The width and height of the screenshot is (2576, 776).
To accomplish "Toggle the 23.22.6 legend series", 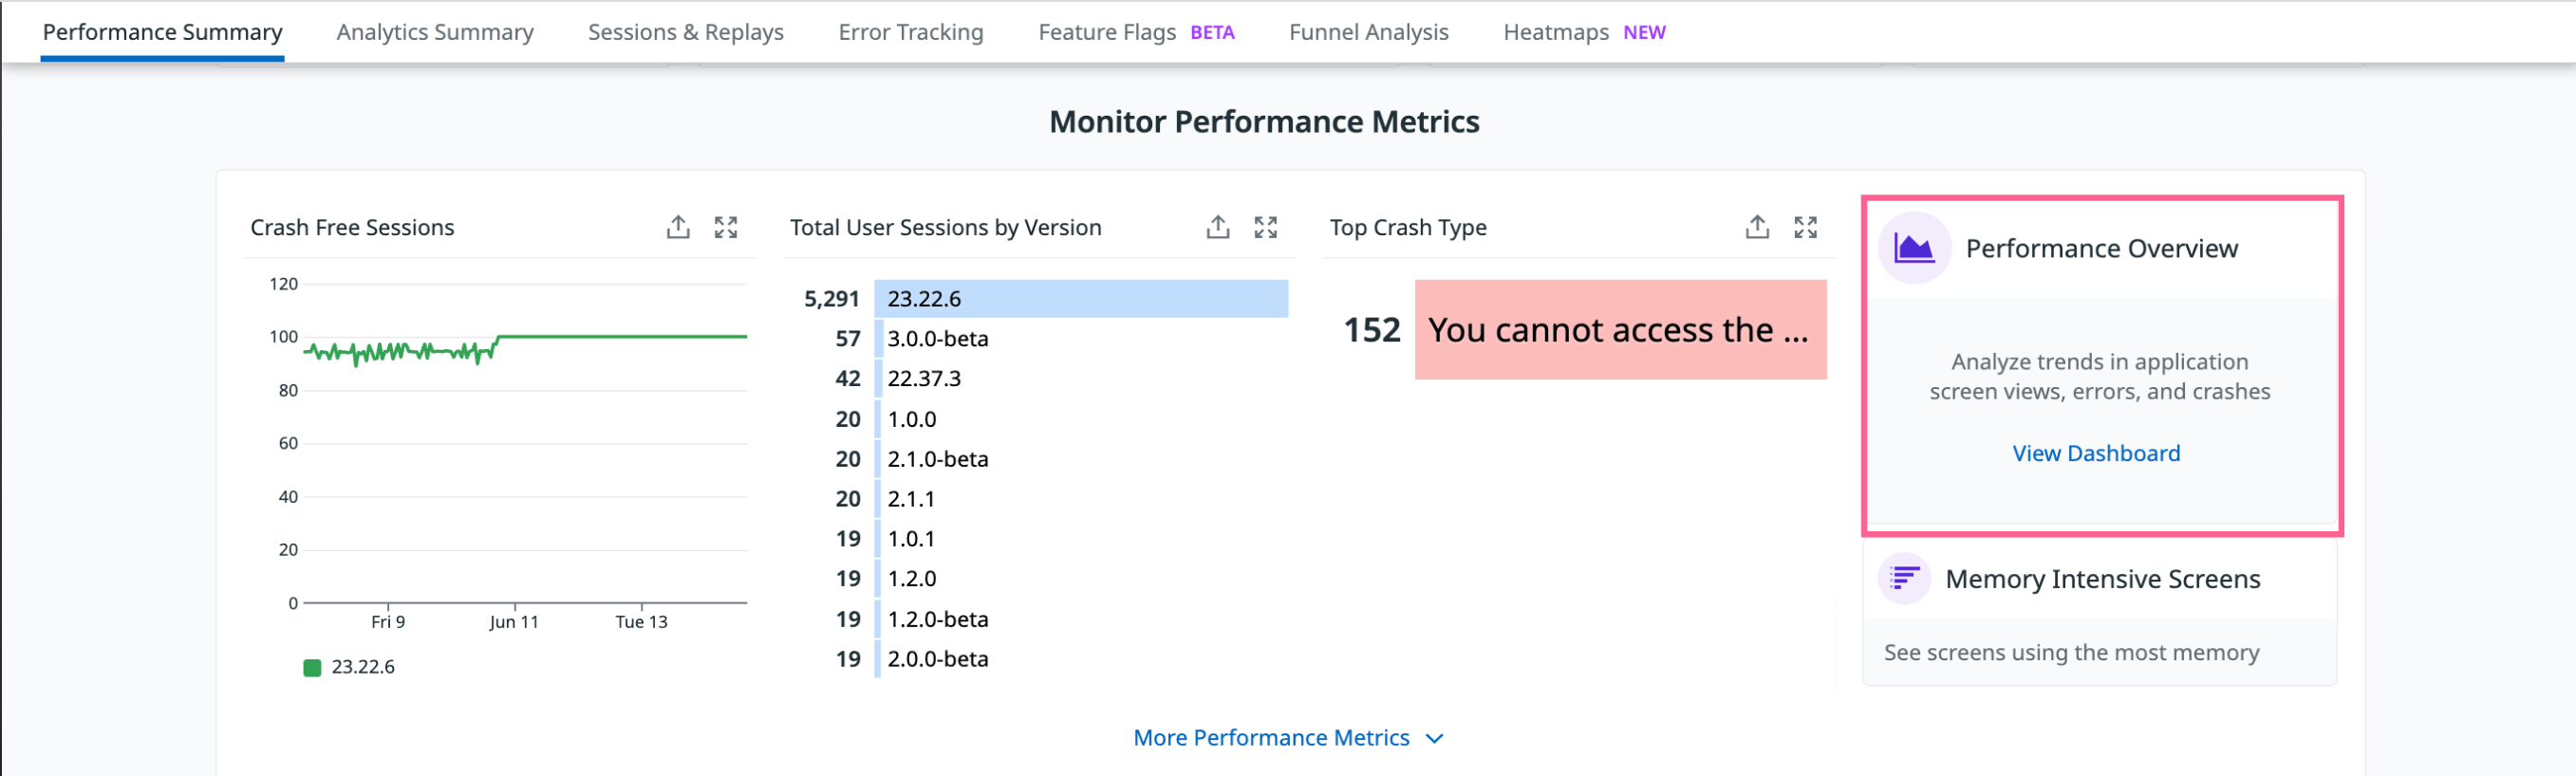I will pos(350,667).
